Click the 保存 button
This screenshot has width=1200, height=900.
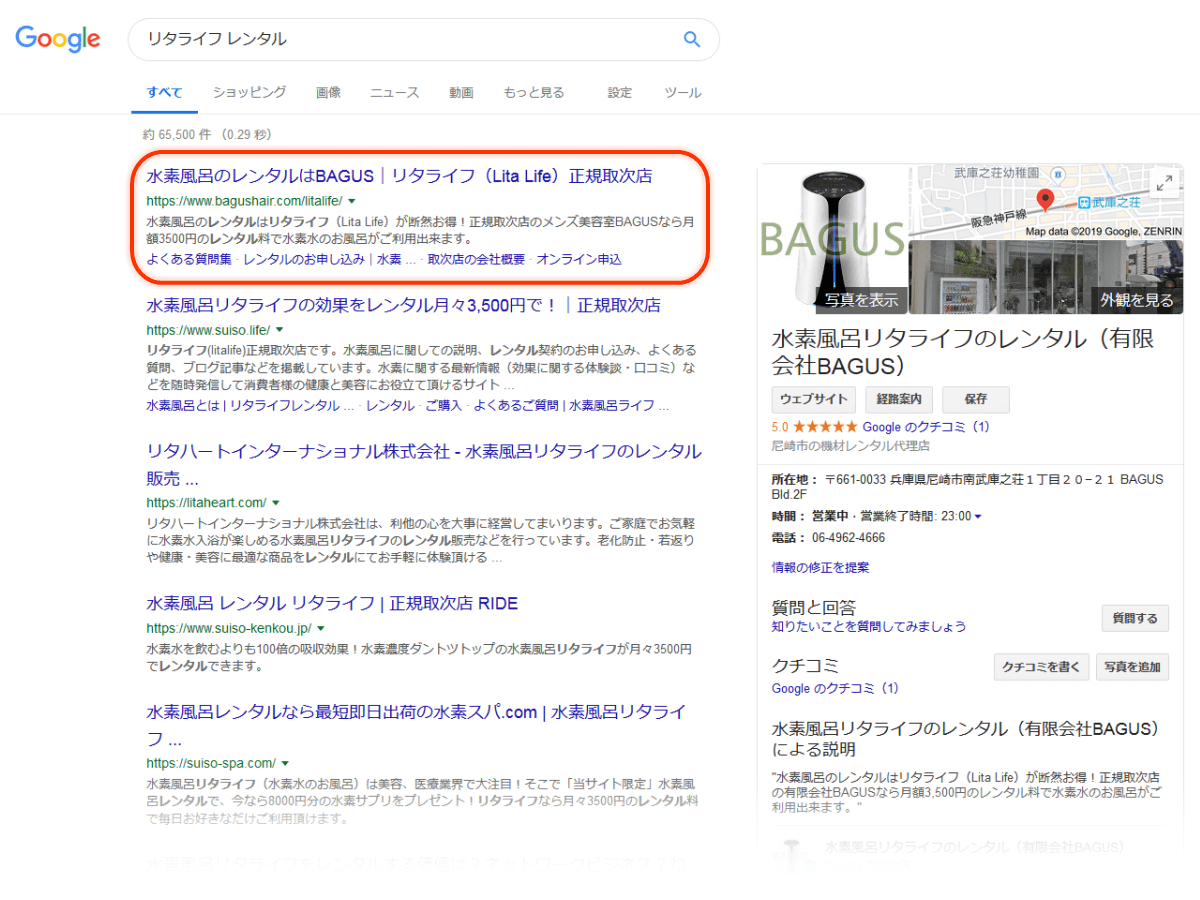976,399
